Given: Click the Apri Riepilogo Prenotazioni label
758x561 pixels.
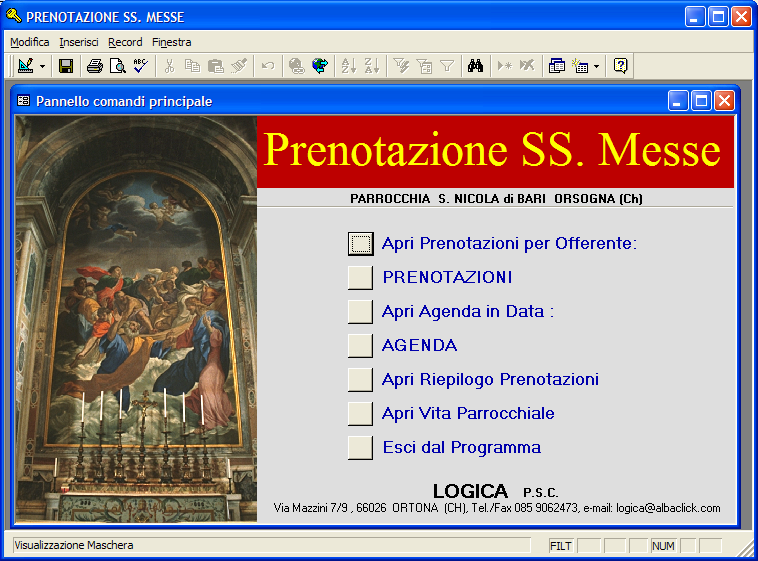Looking at the screenshot, I should click(x=490, y=380).
